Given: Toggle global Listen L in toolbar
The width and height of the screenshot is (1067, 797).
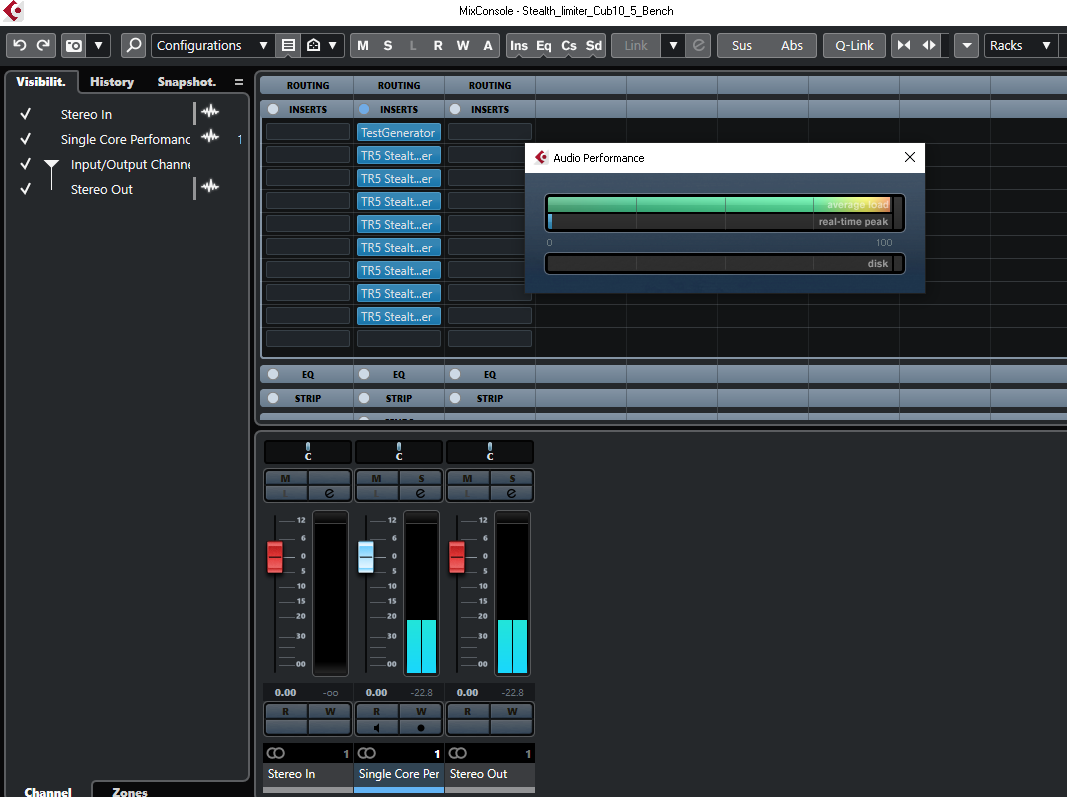Looking at the screenshot, I should (x=413, y=46).
